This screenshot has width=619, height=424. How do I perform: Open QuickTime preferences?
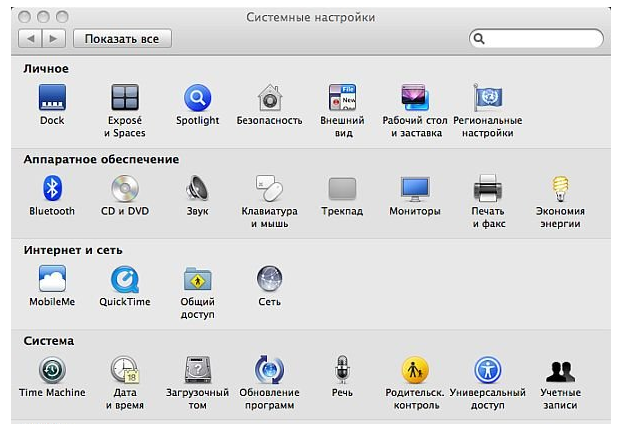(125, 279)
